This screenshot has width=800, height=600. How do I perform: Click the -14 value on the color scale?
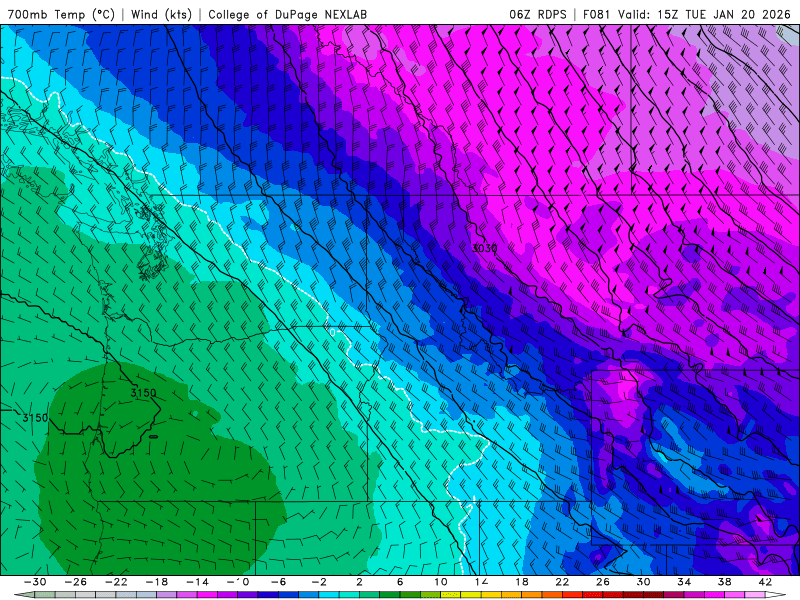pos(197,582)
